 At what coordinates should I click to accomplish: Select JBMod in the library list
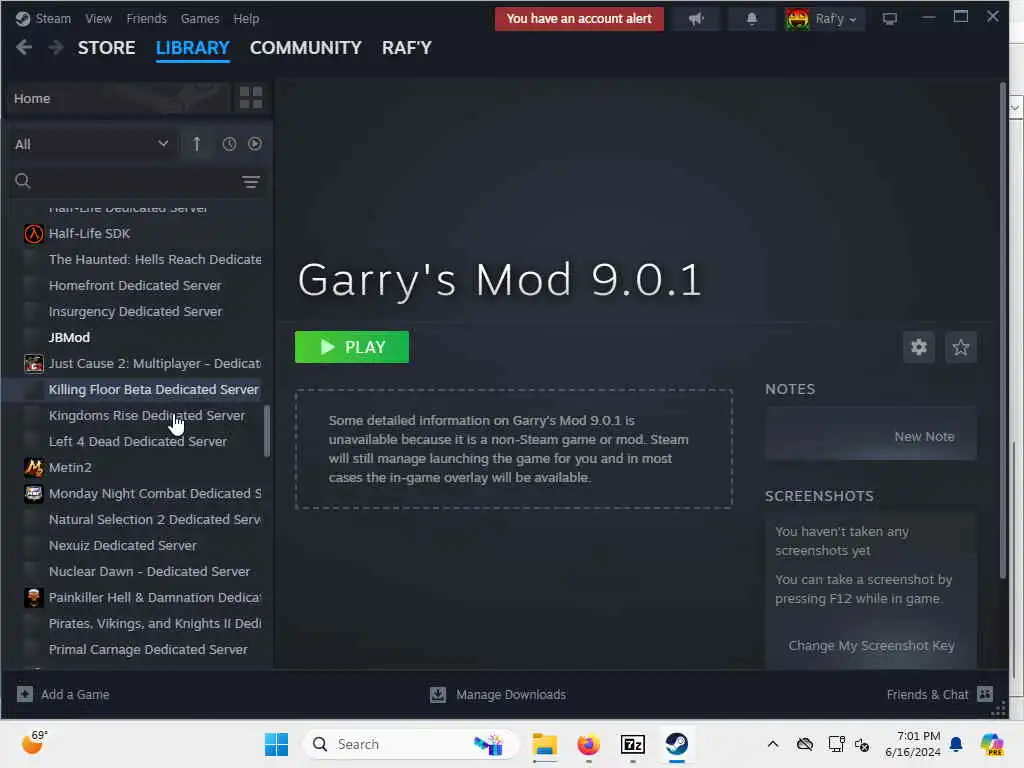click(x=69, y=338)
